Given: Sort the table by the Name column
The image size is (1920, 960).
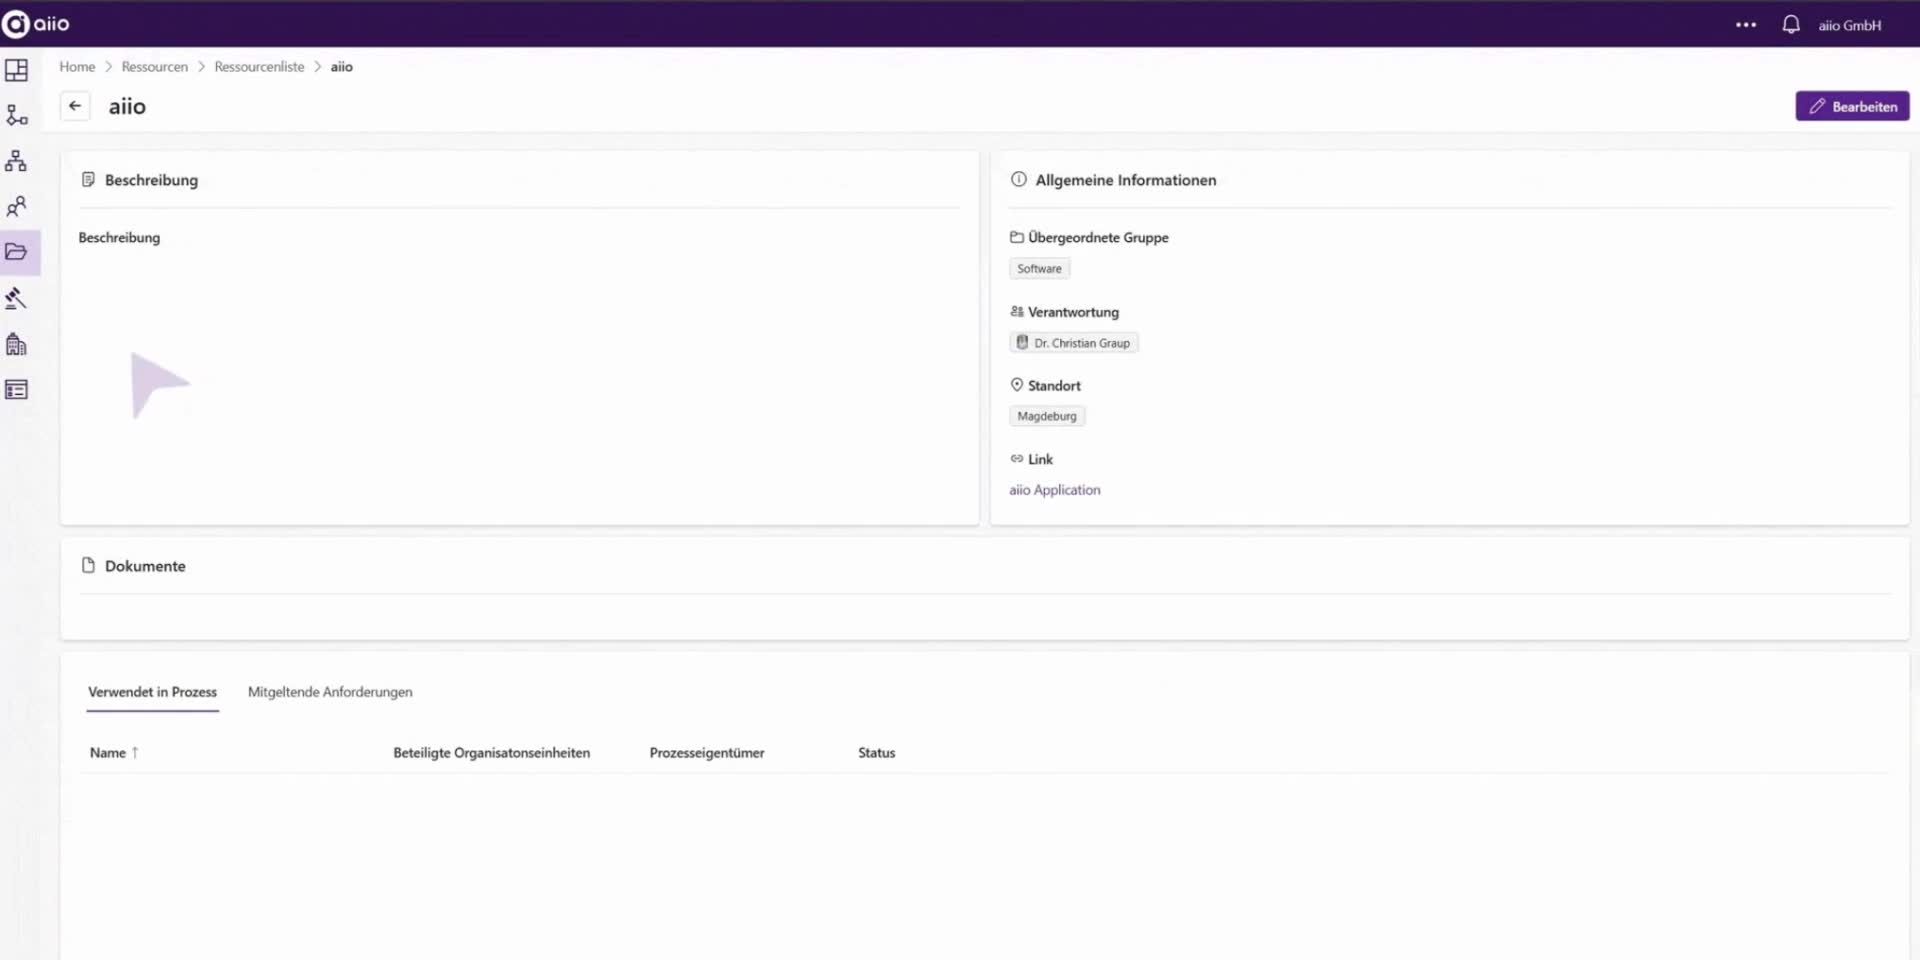Looking at the screenshot, I should pyautogui.click(x=107, y=753).
